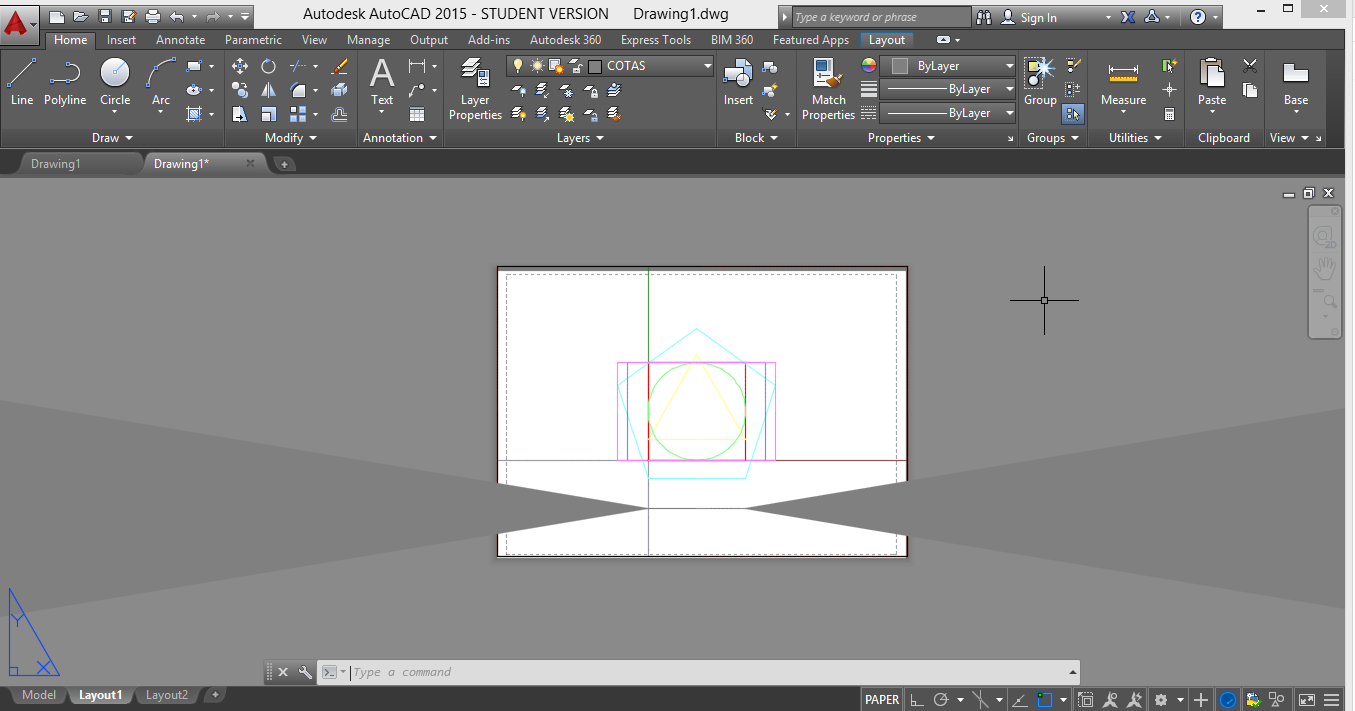Expand the Groups panel
The image size is (1355, 711).
tap(1053, 138)
